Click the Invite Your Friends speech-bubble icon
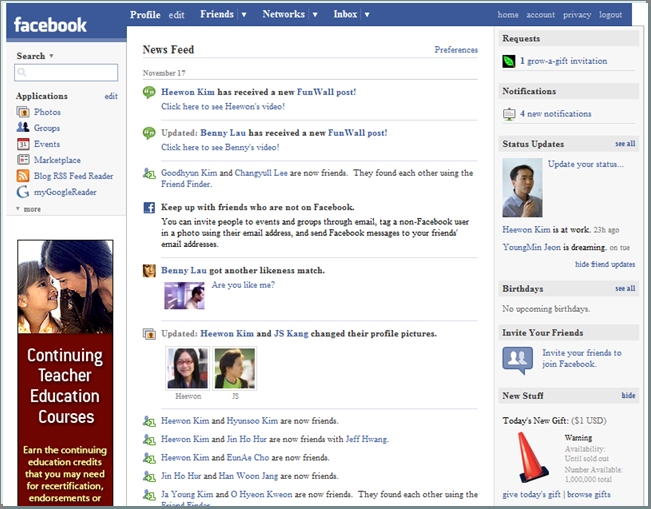Image resolution: width=651 pixels, height=509 pixels. (517, 360)
